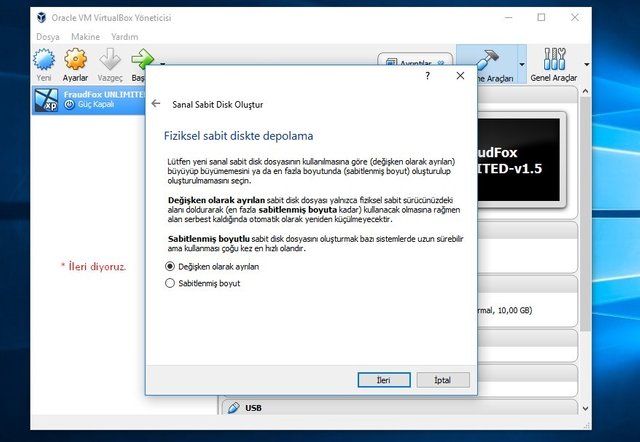Open the Dosya menu
This screenshot has height=442, width=640.
point(48,37)
